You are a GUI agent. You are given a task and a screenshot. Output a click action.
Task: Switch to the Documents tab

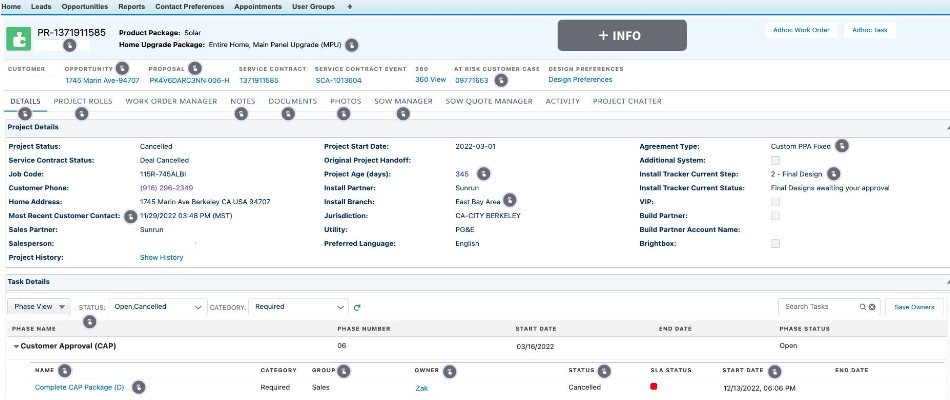tap(293, 101)
